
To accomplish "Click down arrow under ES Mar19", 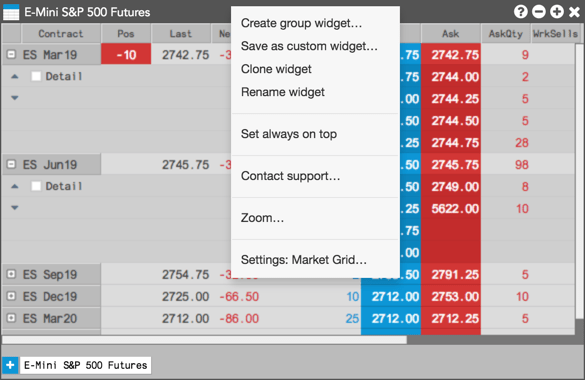I will pyautogui.click(x=15, y=98).
